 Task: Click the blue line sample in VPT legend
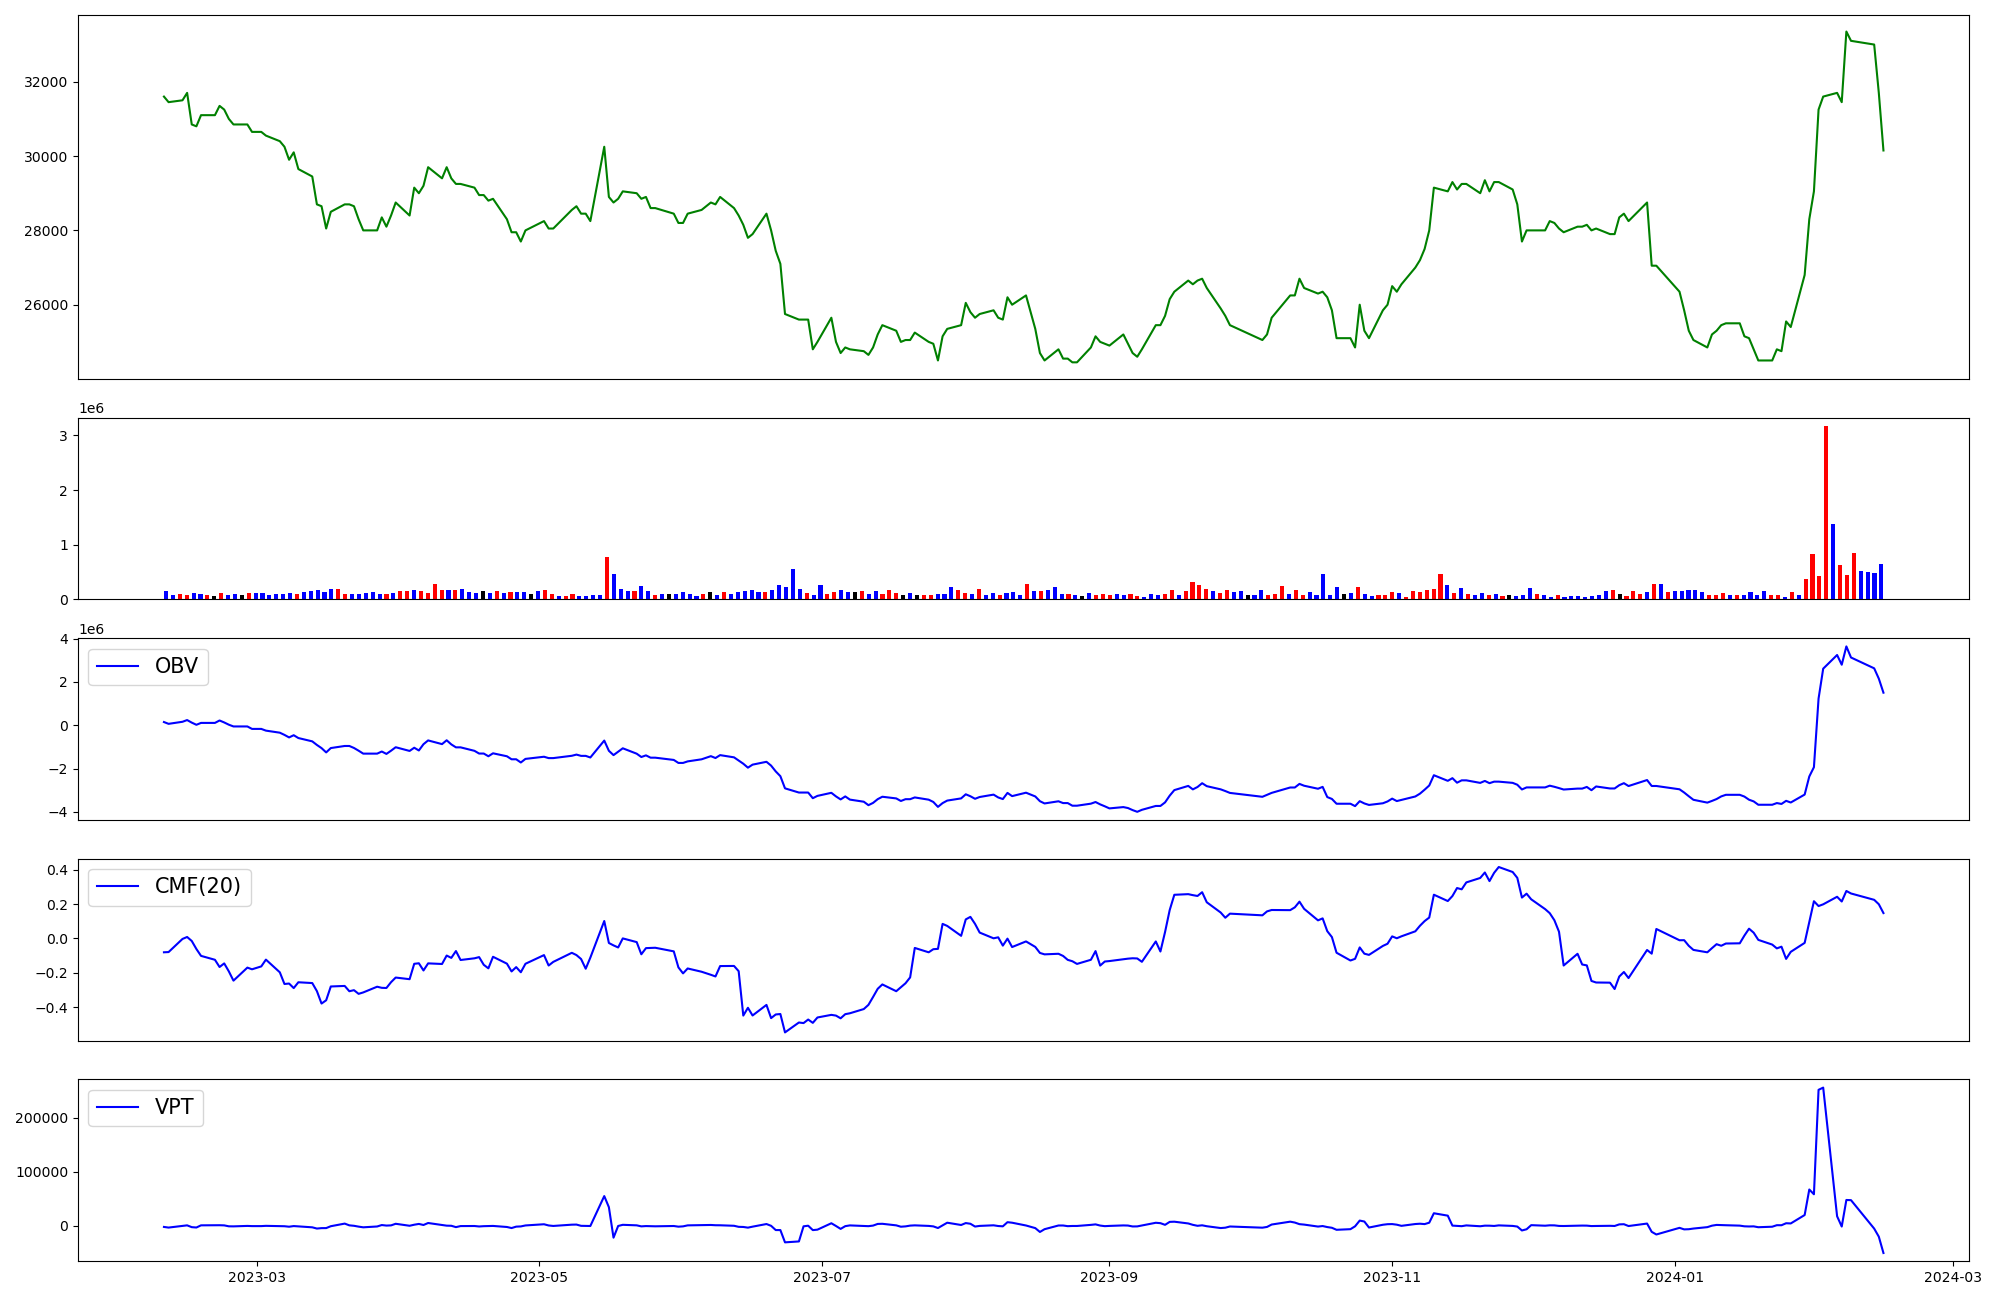(118, 1107)
